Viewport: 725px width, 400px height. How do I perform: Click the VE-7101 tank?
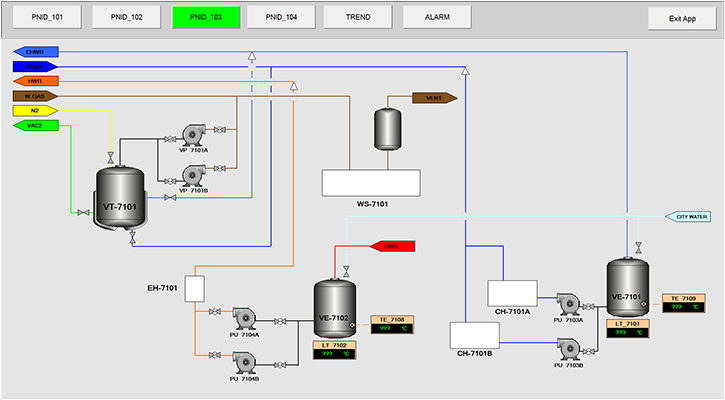(627, 288)
